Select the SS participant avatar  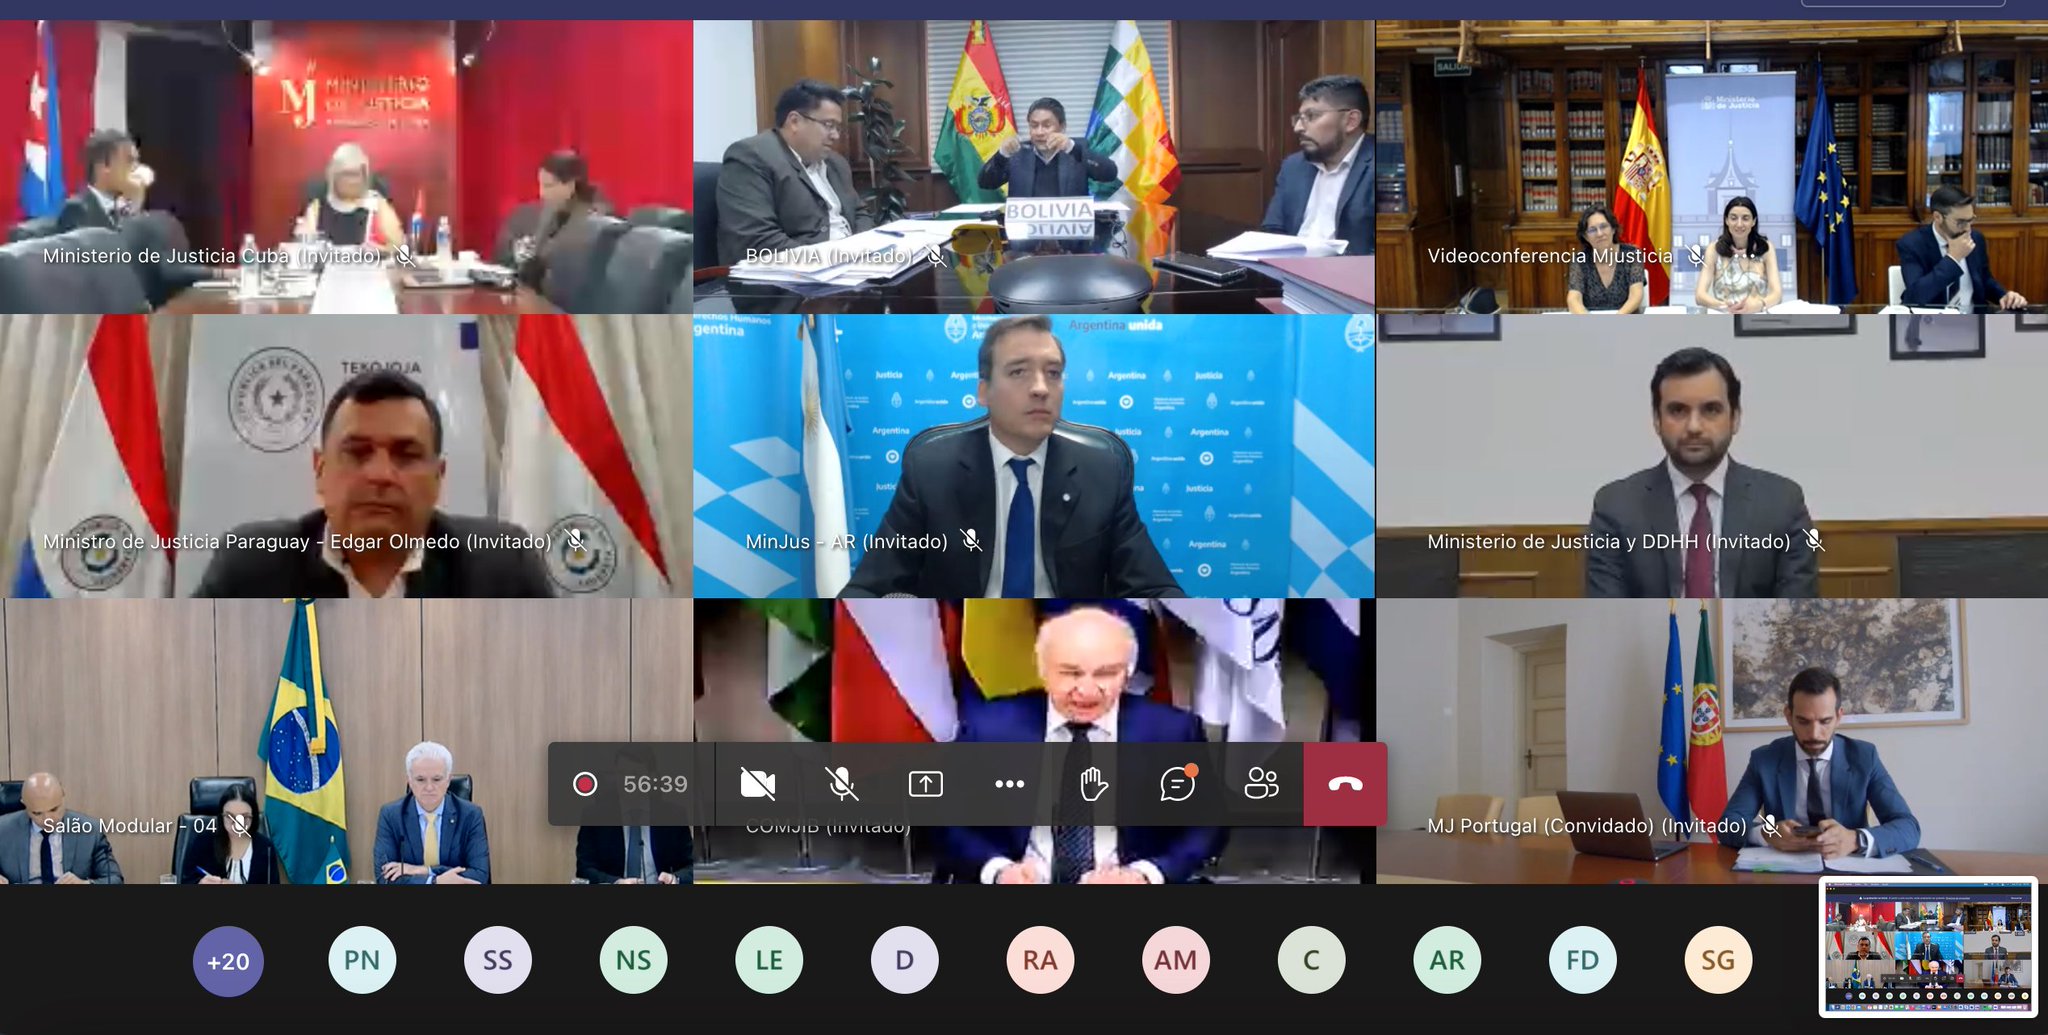point(498,960)
